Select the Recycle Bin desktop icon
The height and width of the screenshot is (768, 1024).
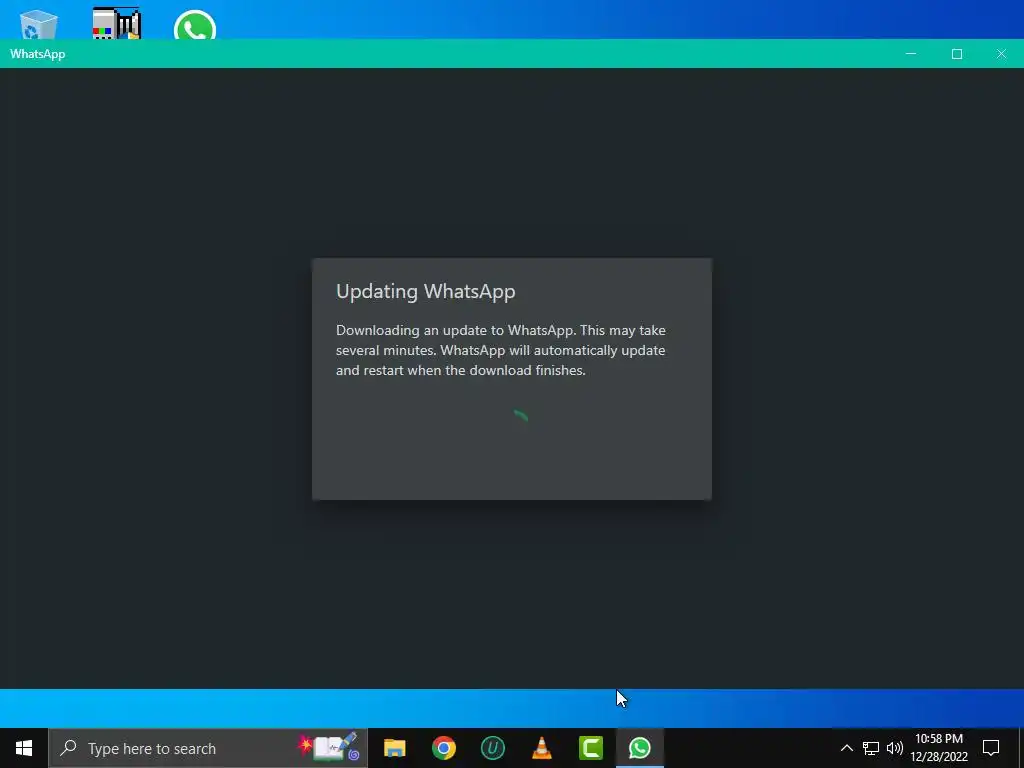(39, 24)
